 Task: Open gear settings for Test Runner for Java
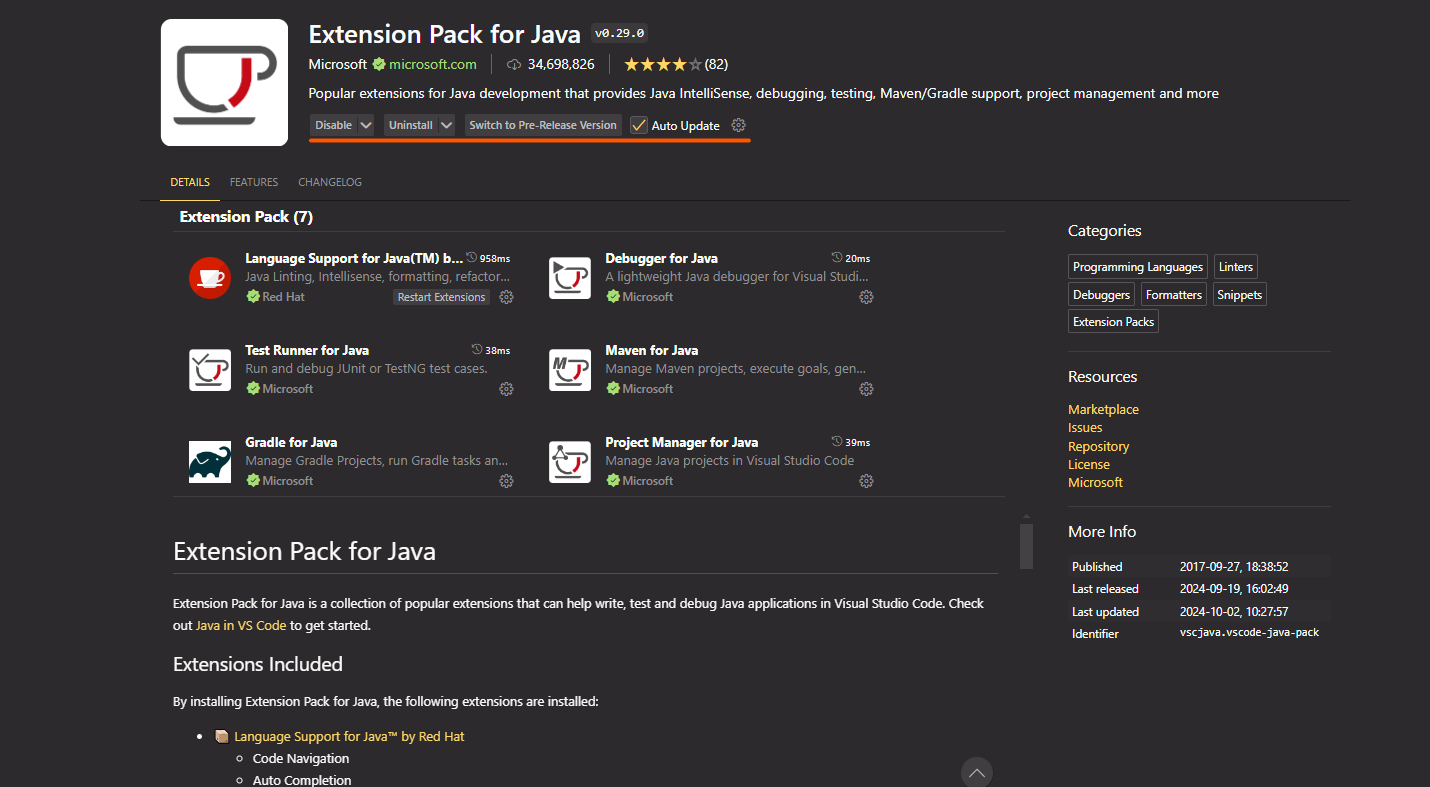[506, 389]
